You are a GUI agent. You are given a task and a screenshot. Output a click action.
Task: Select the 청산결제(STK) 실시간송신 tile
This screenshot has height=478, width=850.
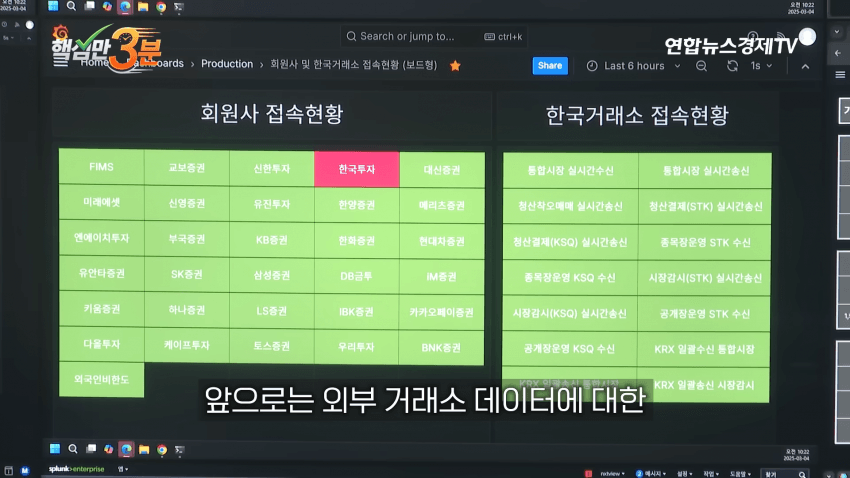tap(705, 206)
